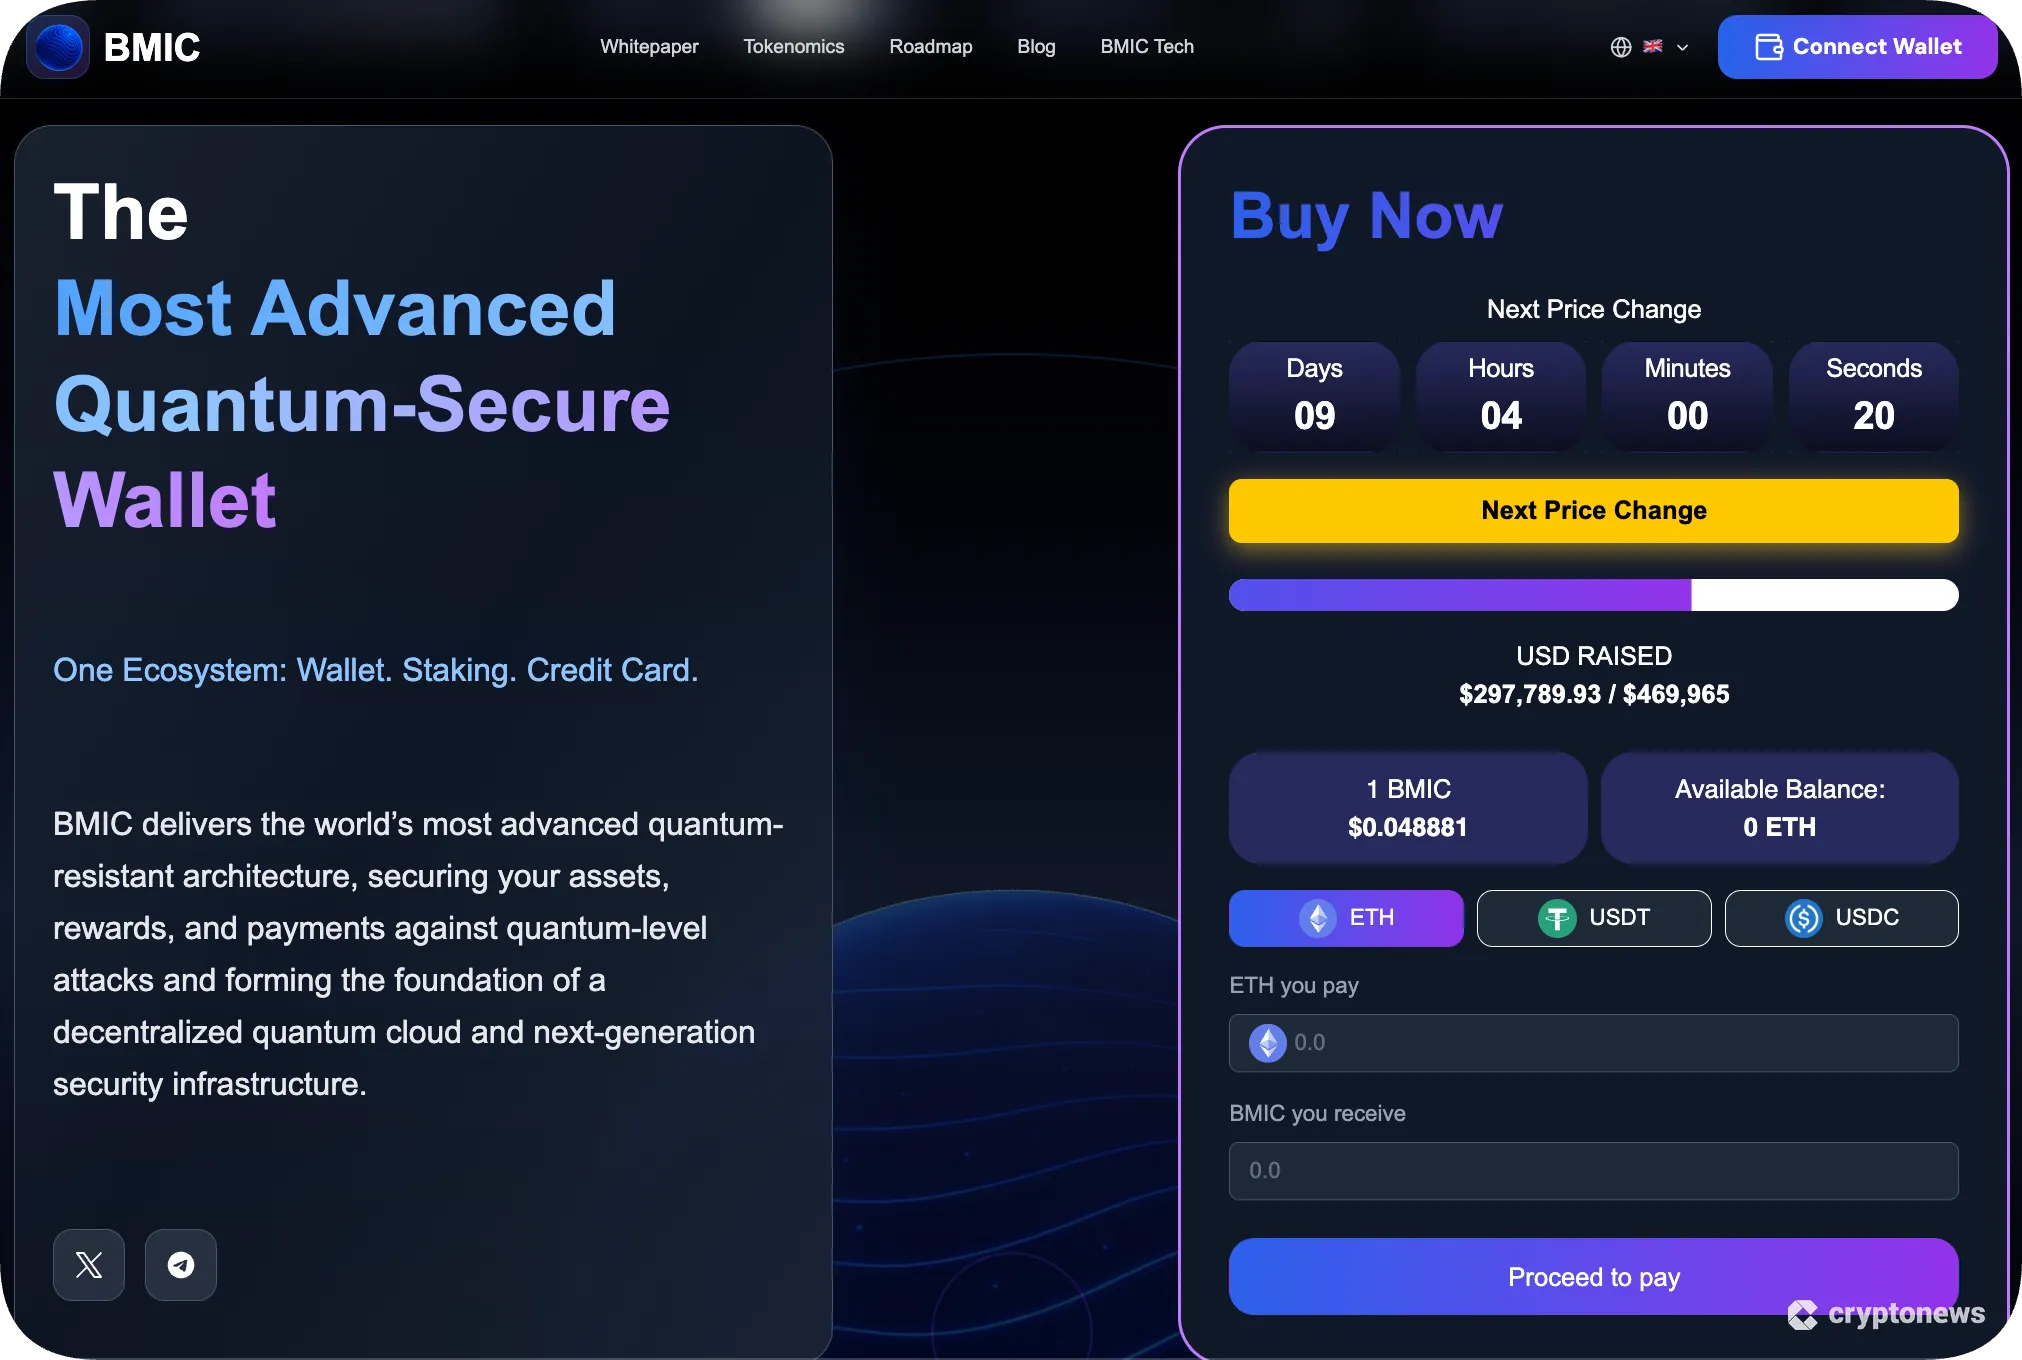Click the BMIC logo icon
This screenshot has height=1360, width=2022.
pos(57,47)
